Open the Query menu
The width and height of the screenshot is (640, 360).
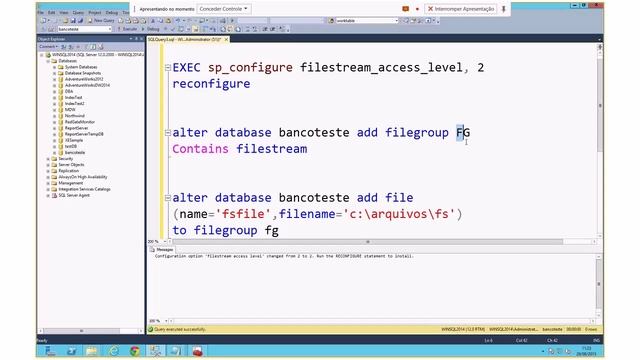[x=78, y=13]
